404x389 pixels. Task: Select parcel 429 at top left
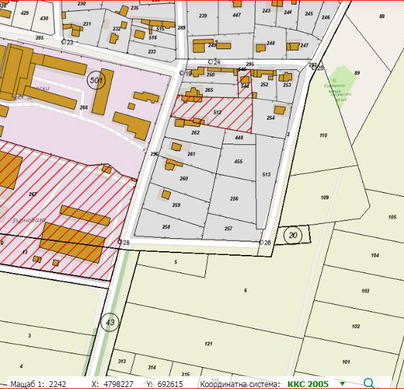[25, 13]
